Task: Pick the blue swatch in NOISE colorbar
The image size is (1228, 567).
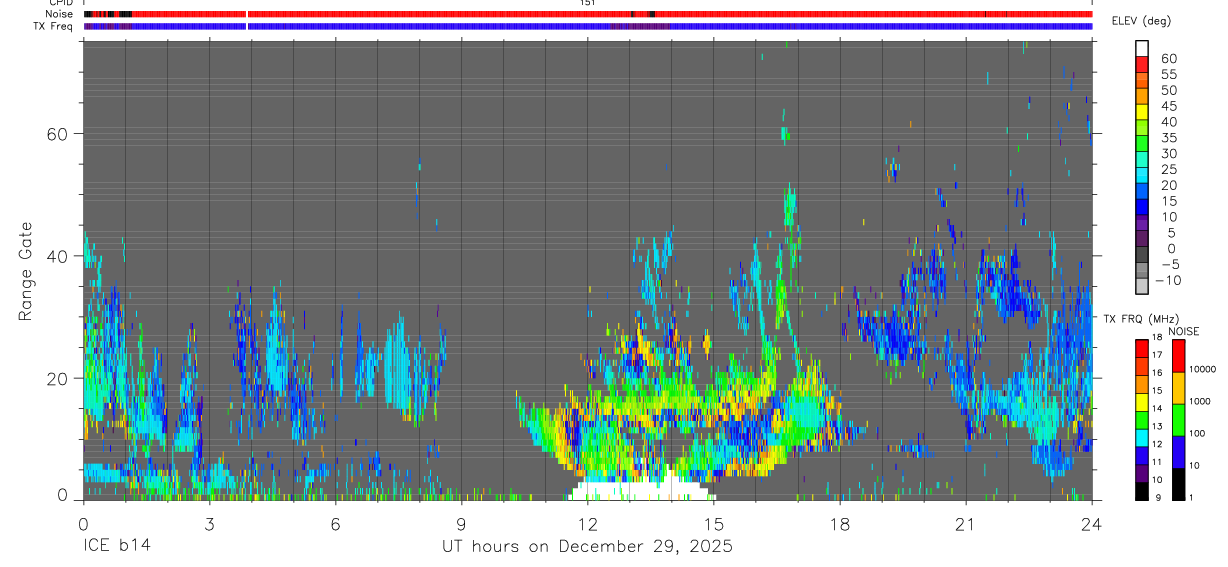Action: pos(1178,452)
